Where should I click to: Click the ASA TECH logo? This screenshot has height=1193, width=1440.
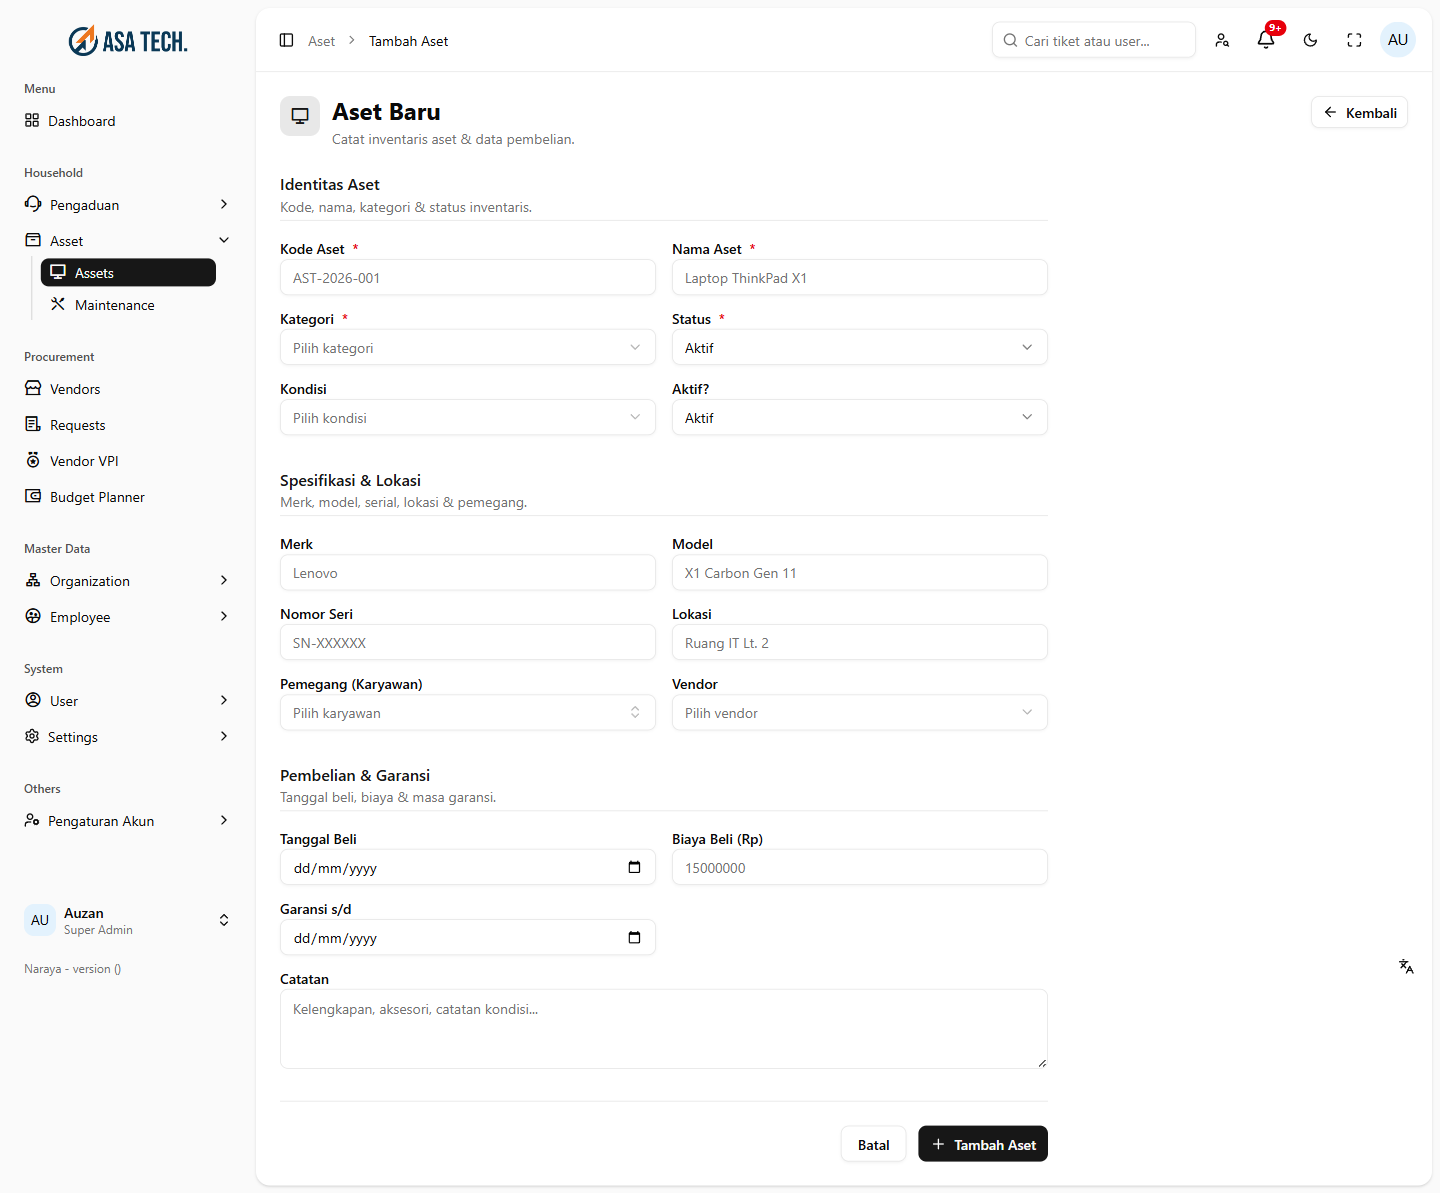128,41
